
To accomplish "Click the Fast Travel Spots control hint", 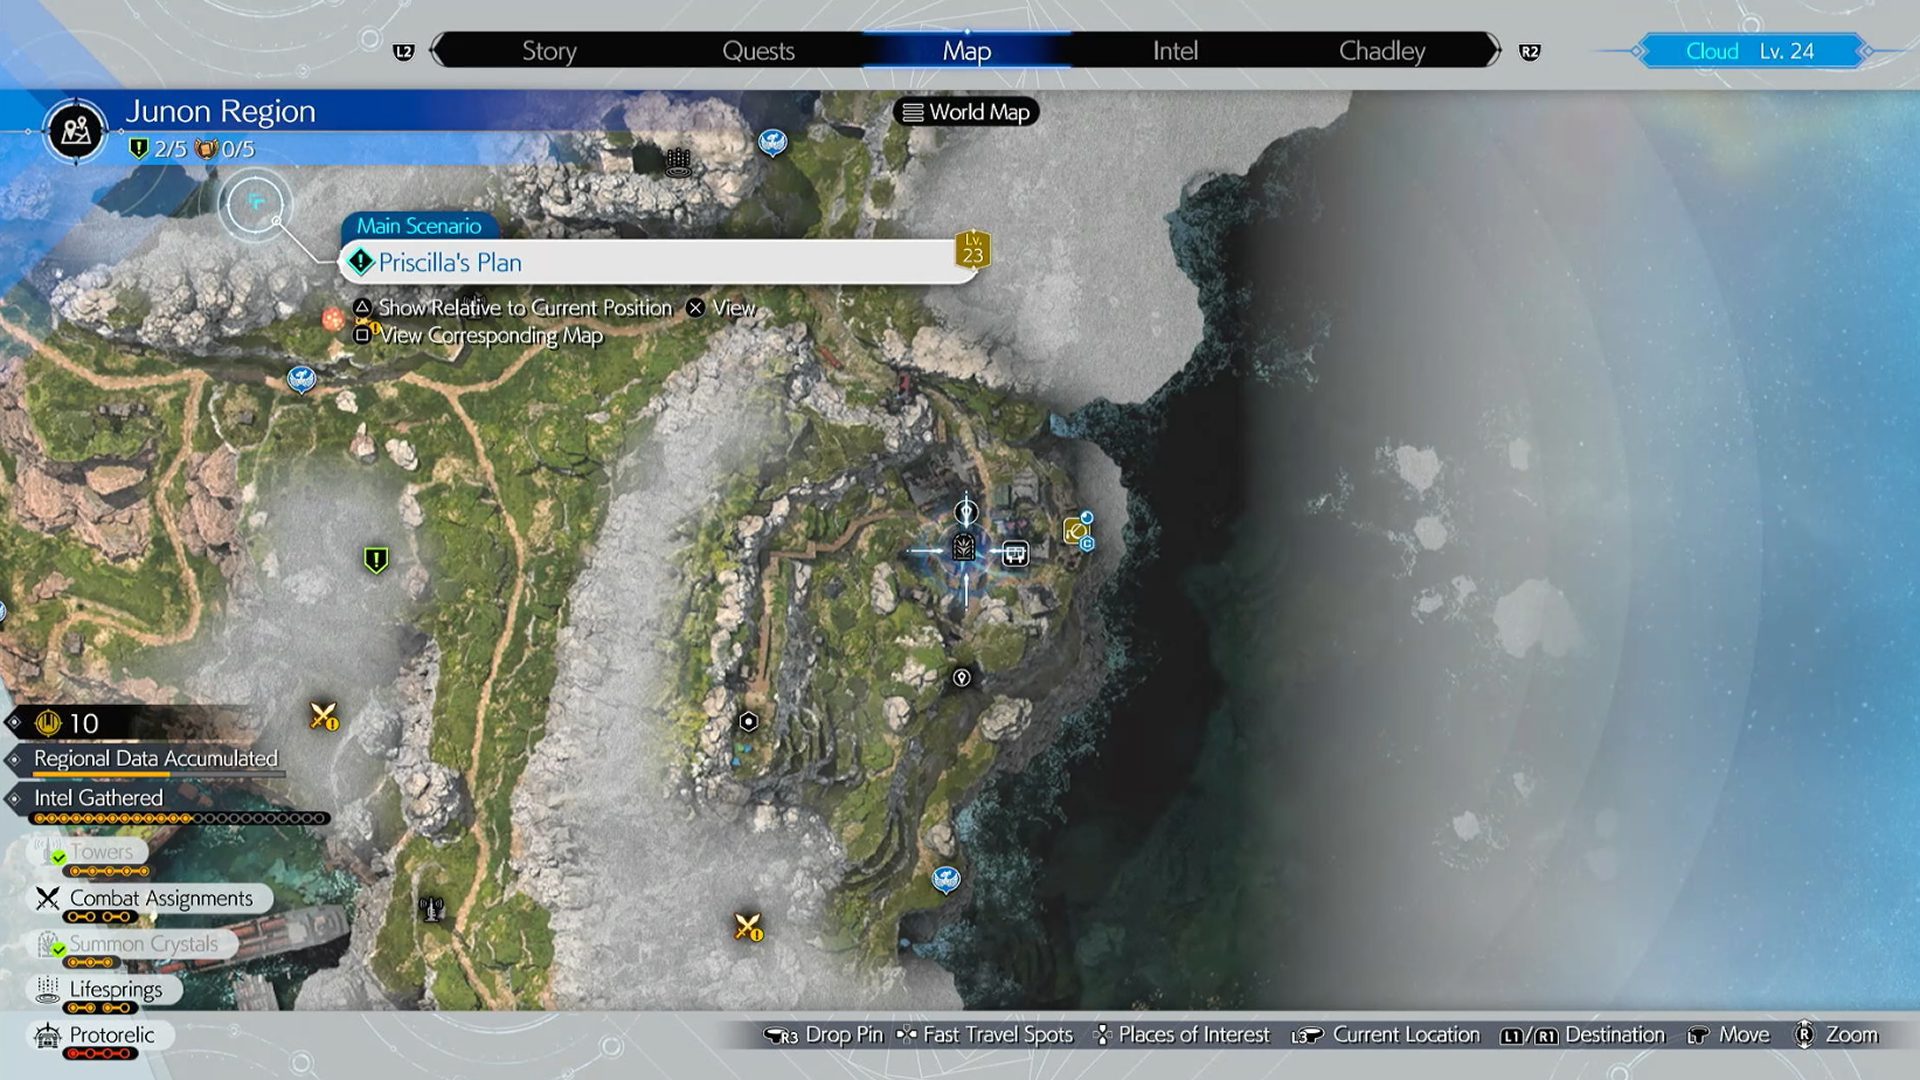I will coord(985,1035).
